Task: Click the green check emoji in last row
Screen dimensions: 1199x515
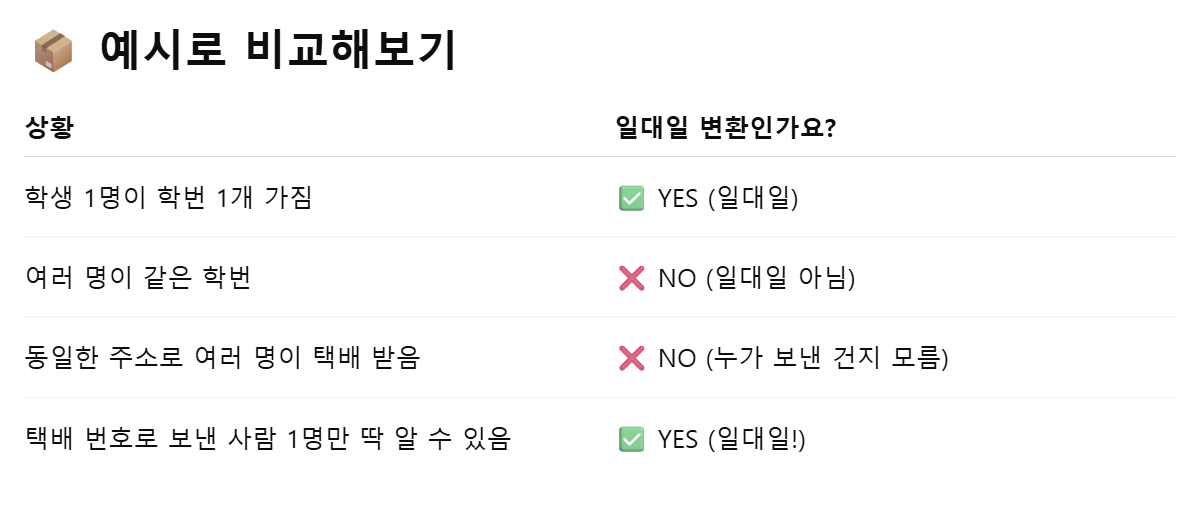Action: [631, 439]
